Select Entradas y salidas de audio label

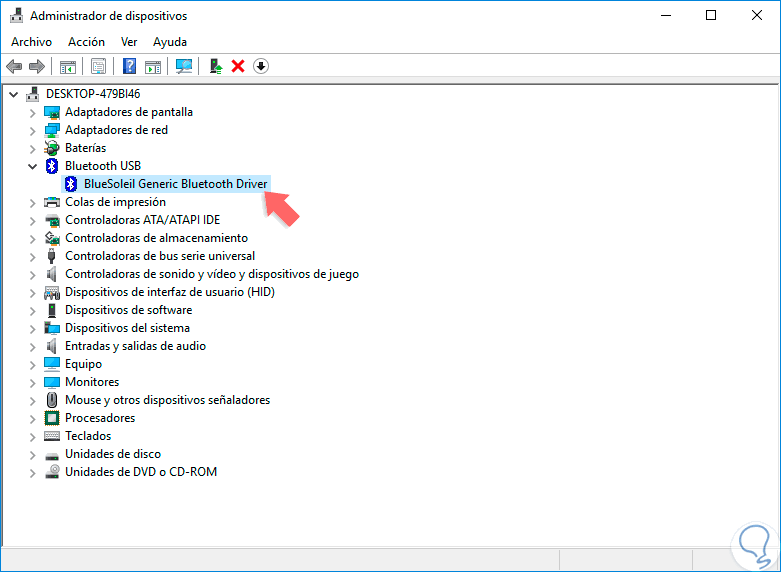point(135,346)
